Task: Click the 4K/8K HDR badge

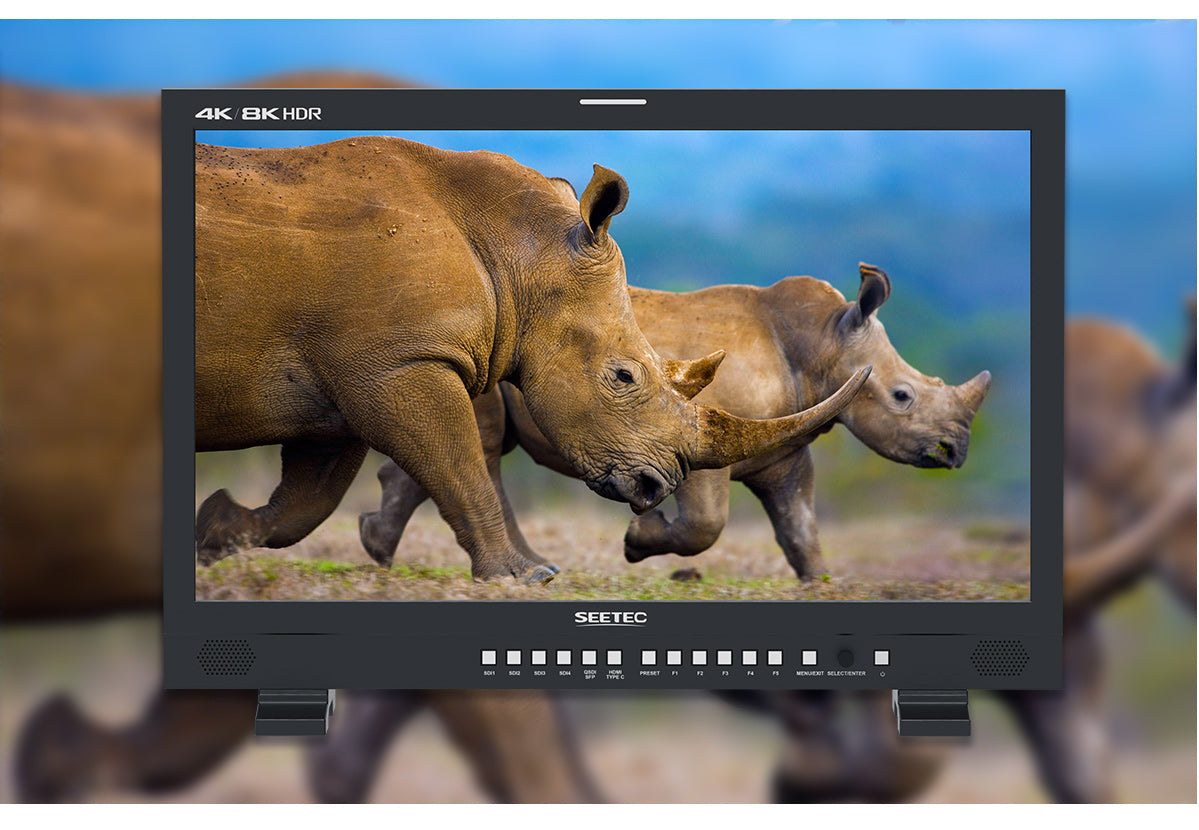Action: click(x=258, y=114)
